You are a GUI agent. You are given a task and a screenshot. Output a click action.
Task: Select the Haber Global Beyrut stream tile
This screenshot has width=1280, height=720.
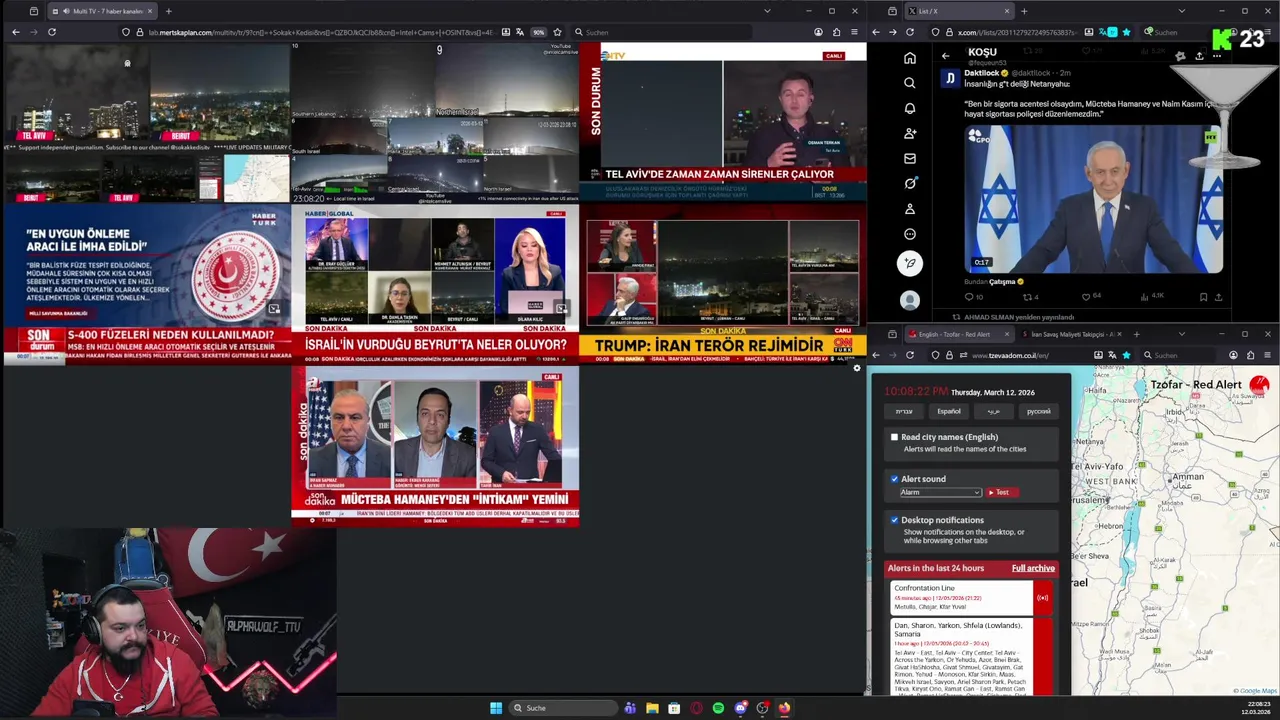point(435,284)
